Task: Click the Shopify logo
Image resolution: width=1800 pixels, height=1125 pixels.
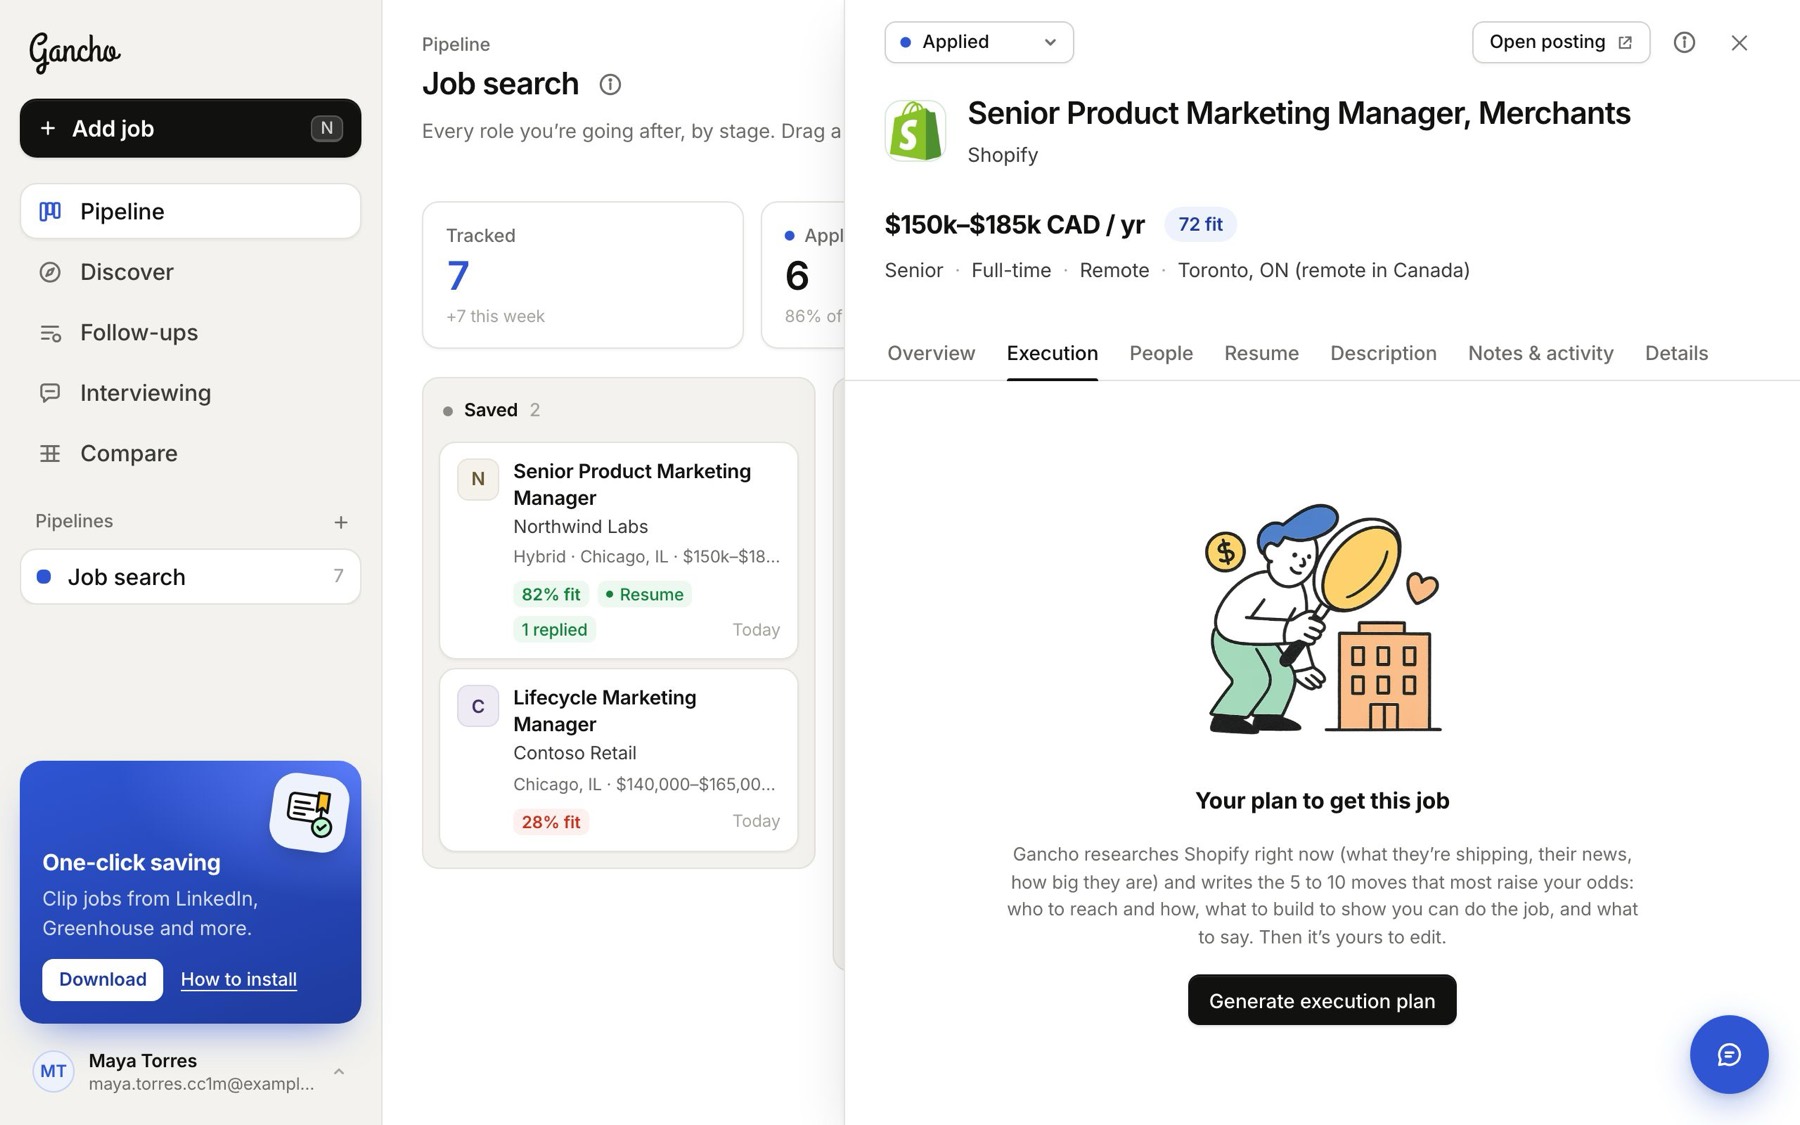Action: (x=915, y=131)
